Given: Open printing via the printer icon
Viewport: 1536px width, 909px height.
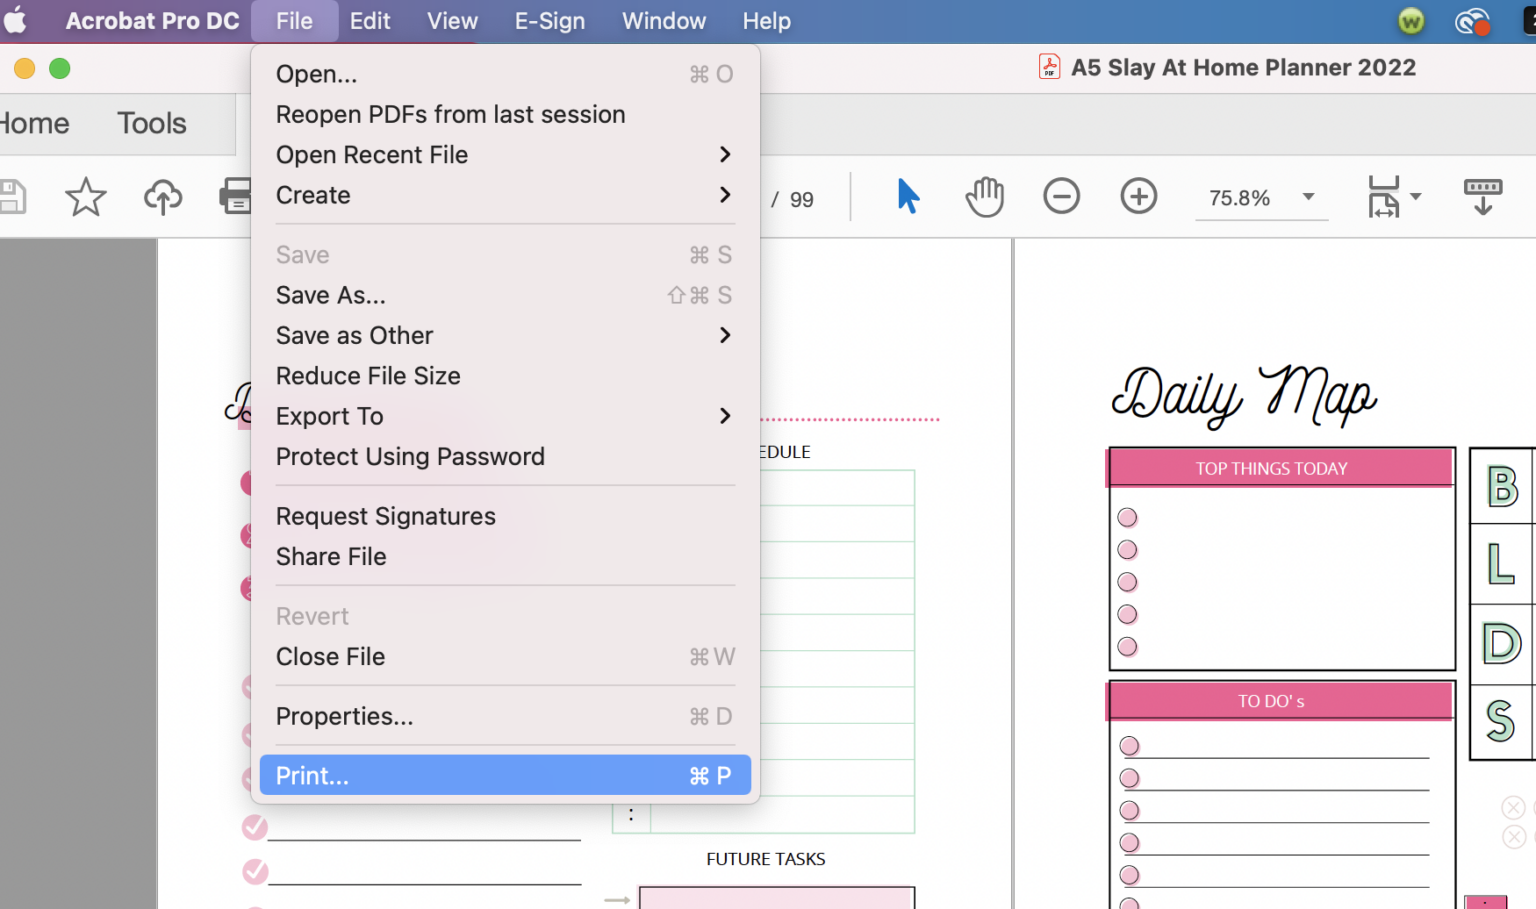Looking at the screenshot, I should [x=237, y=197].
